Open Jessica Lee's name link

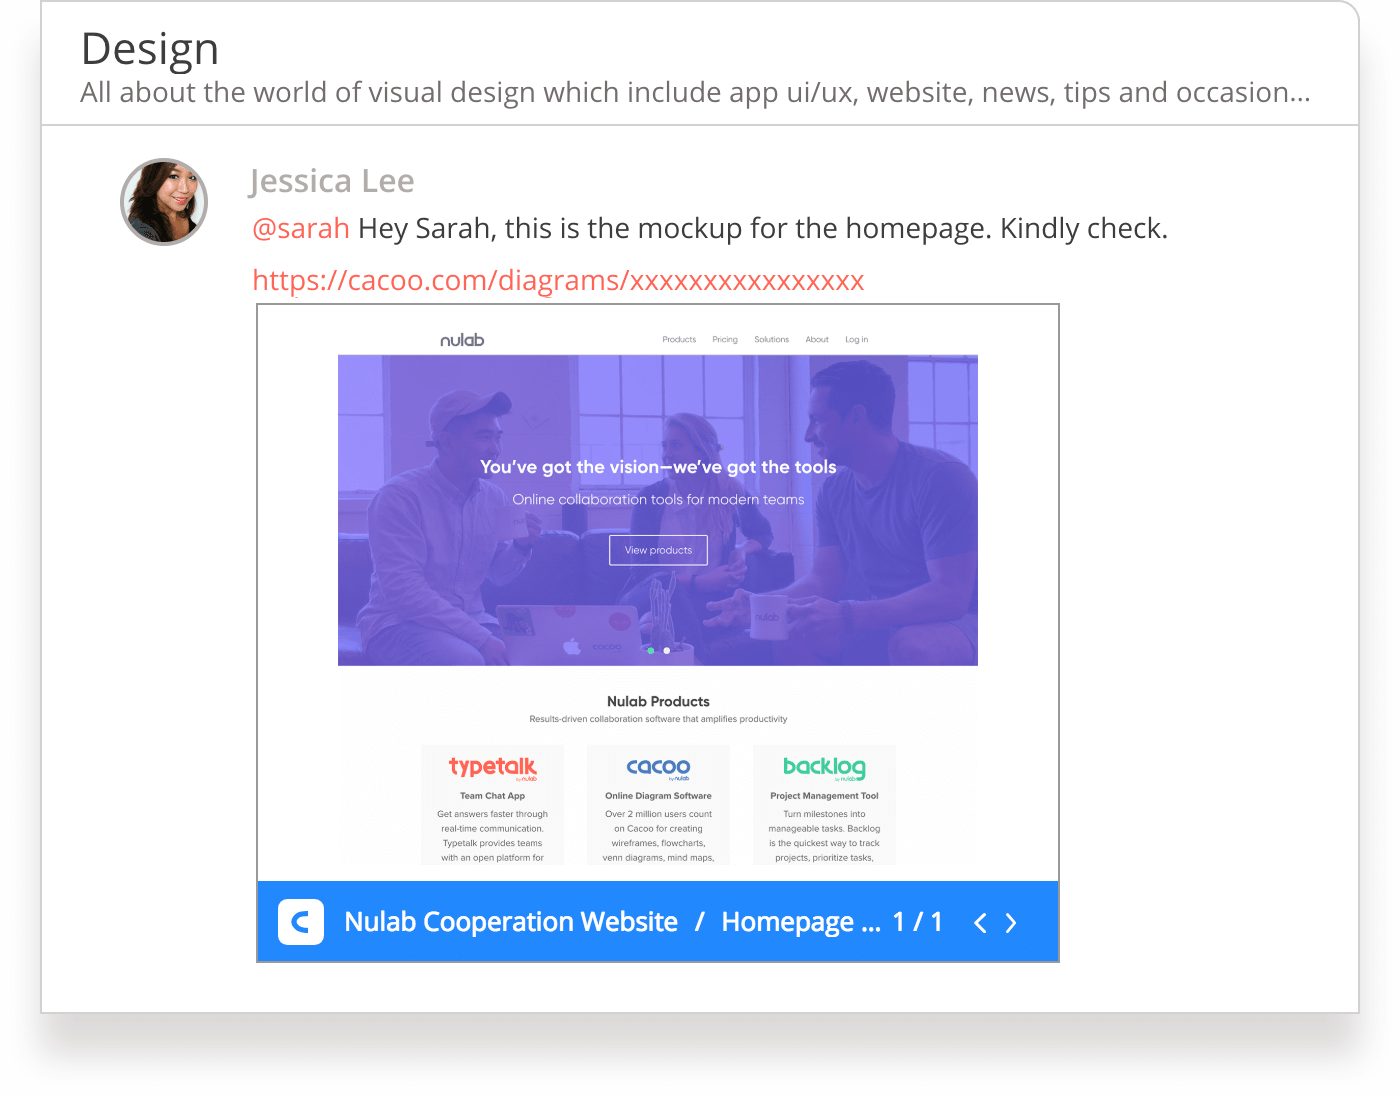331,181
